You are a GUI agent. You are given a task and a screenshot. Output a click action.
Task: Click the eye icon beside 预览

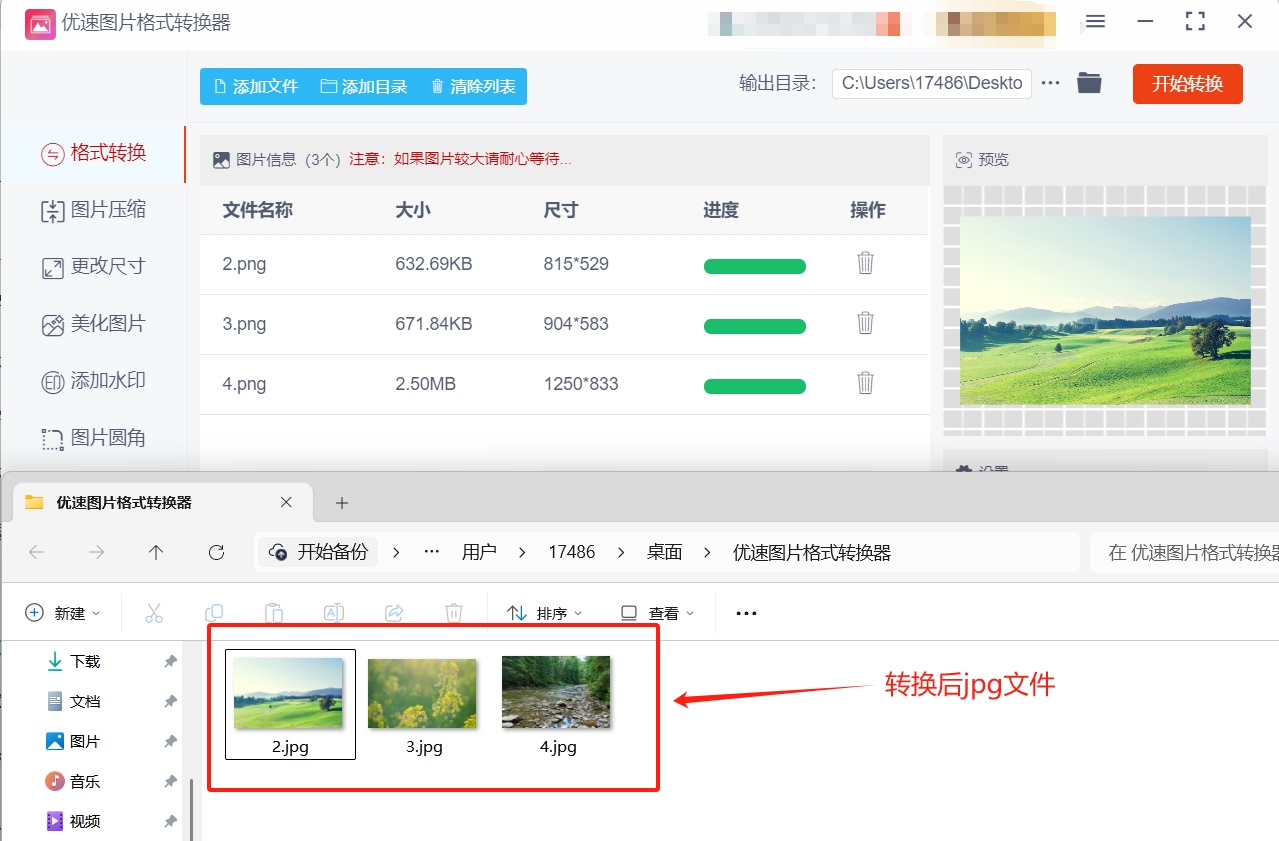pos(964,160)
